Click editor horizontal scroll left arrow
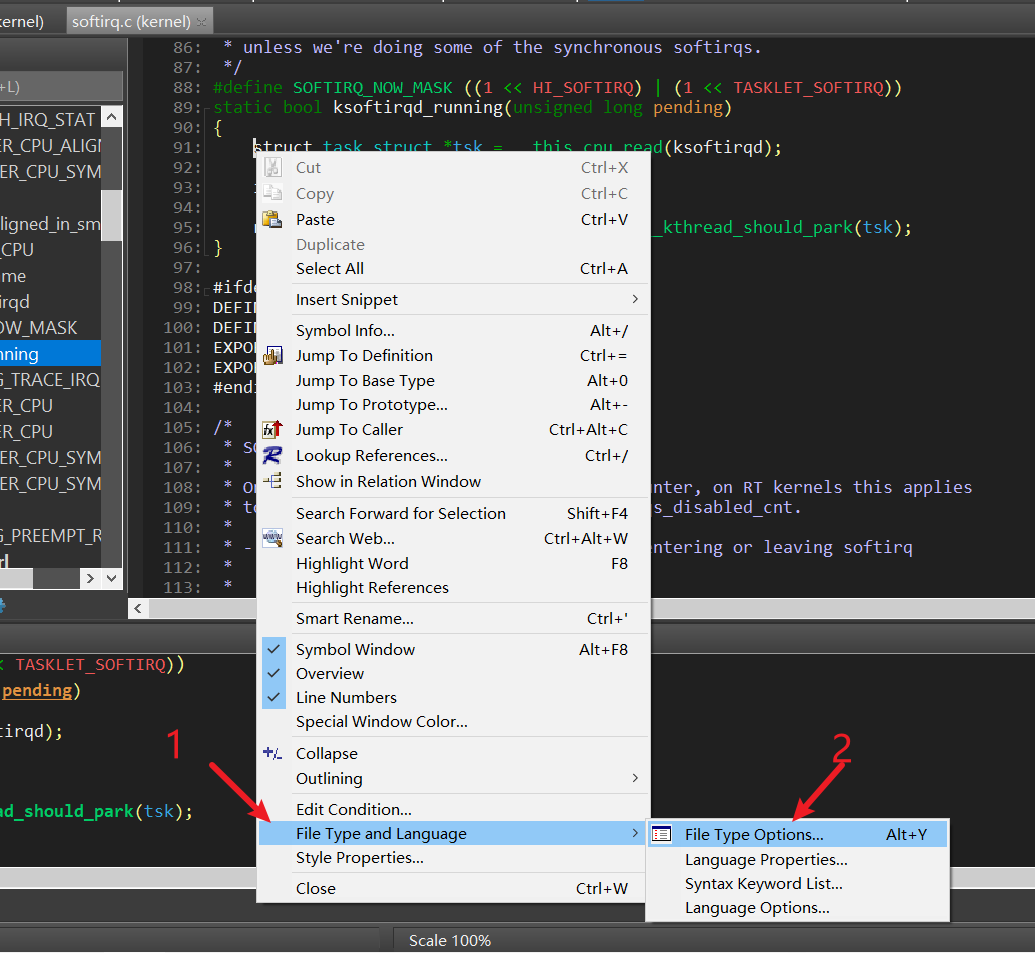Image resolution: width=1035 pixels, height=953 pixels. pyautogui.click(x=137, y=608)
